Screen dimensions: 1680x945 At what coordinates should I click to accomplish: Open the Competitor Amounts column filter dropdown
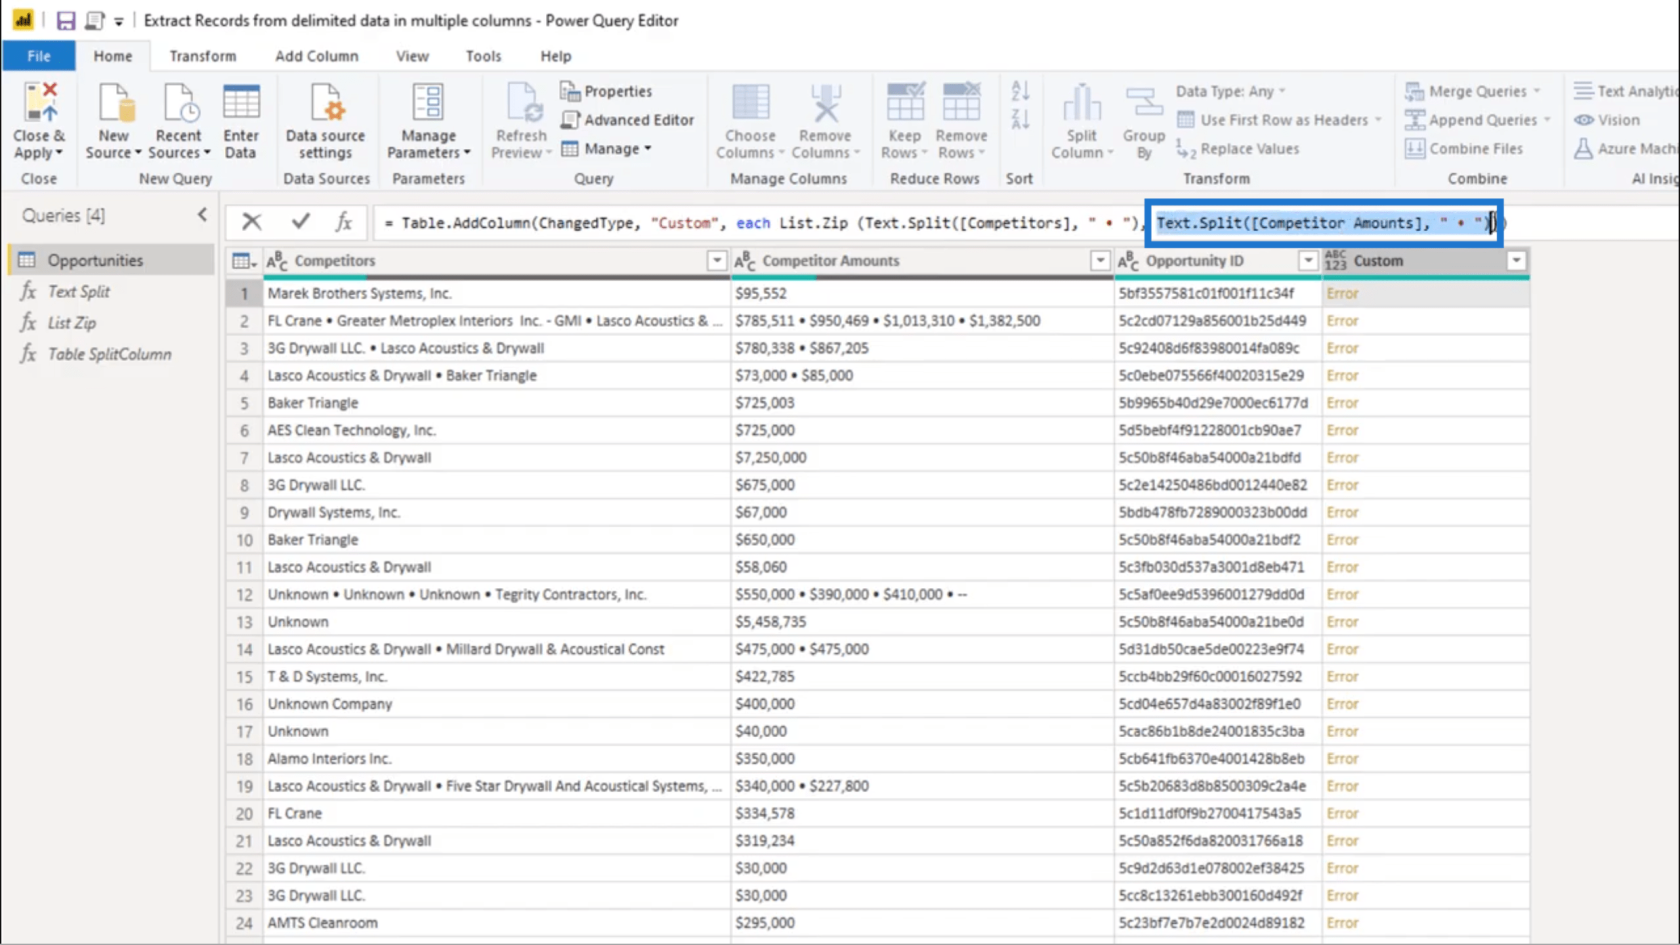click(x=1100, y=261)
